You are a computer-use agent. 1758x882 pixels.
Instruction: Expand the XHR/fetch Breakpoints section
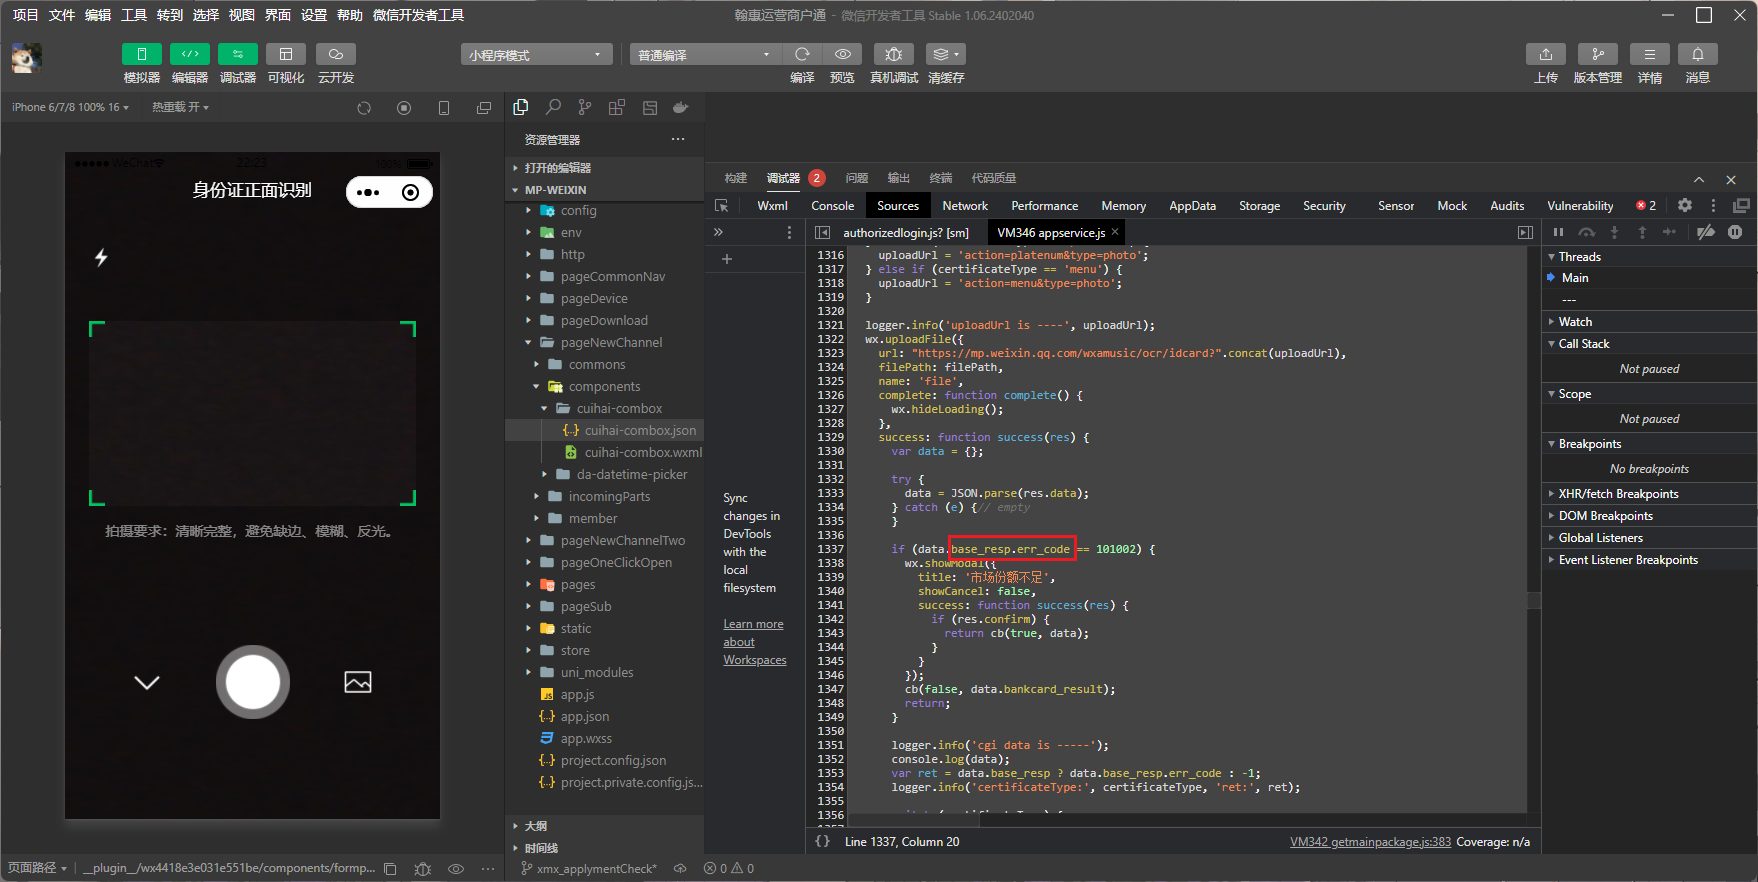click(1618, 494)
